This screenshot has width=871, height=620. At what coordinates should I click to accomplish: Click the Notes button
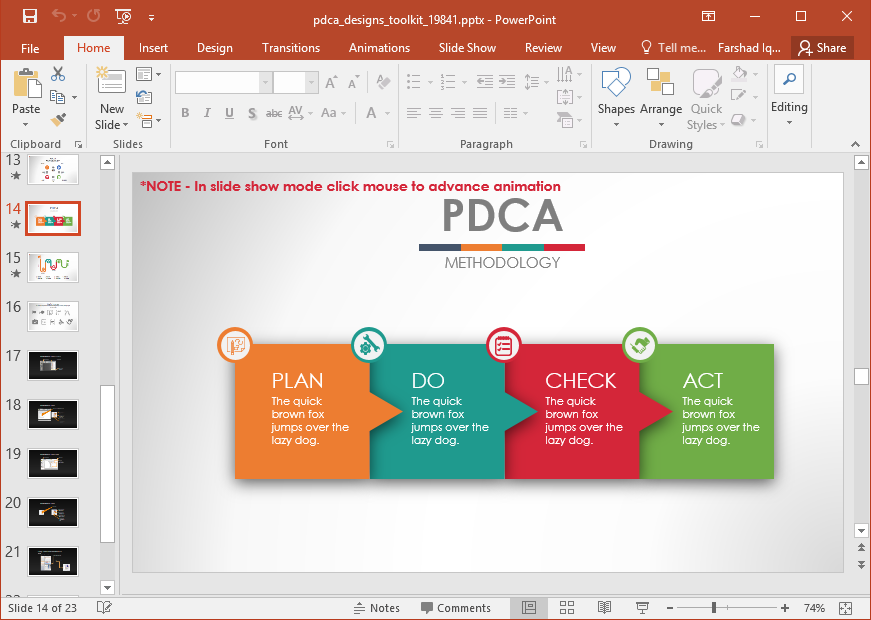[377, 608]
